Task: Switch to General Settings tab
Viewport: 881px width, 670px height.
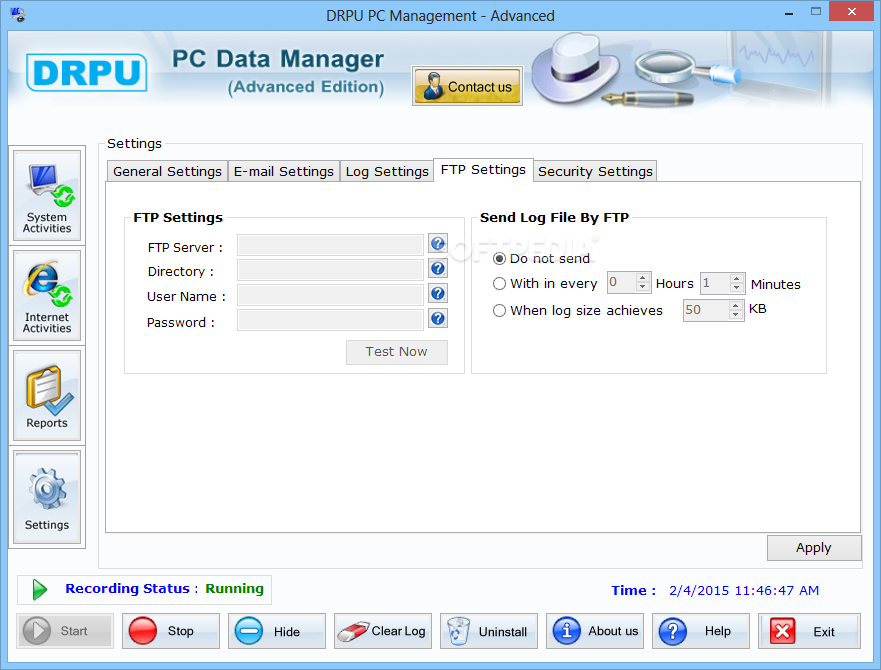Action: [167, 171]
